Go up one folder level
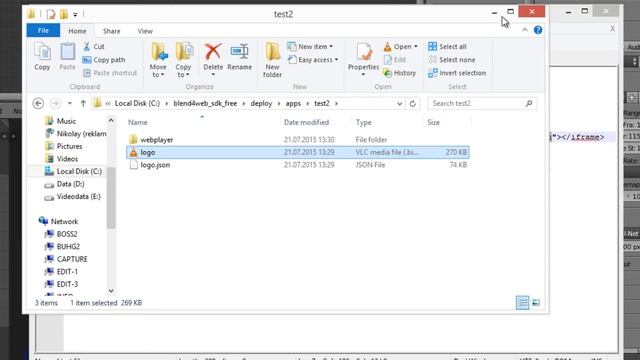 [x=83, y=103]
